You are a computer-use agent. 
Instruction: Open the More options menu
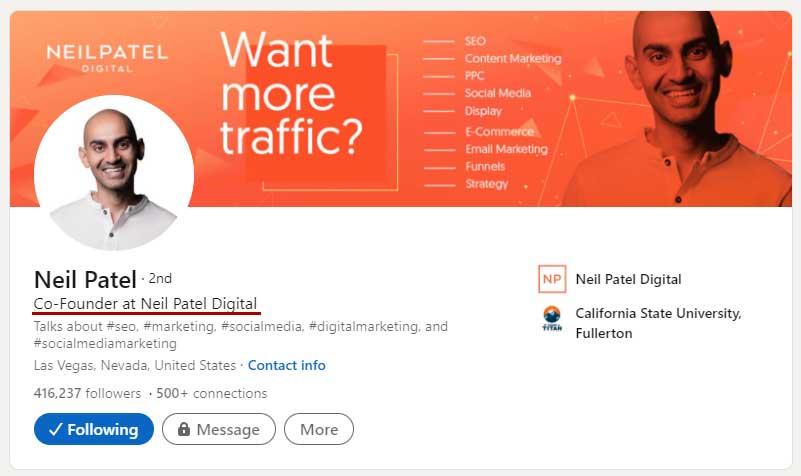pos(319,430)
